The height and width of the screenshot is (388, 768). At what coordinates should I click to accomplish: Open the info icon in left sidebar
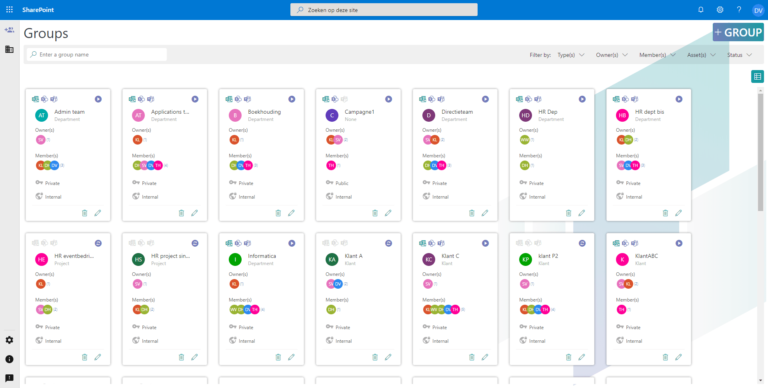click(9, 359)
